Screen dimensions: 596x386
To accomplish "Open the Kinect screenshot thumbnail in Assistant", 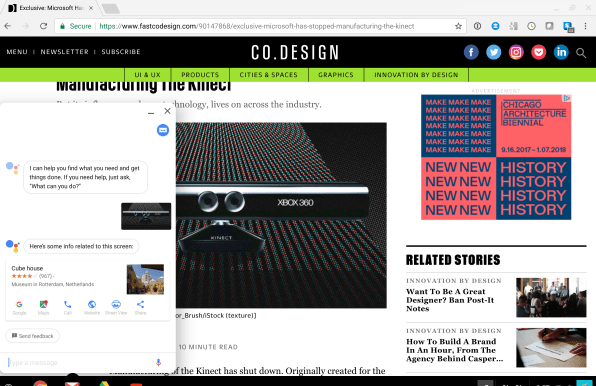I will 146,216.
